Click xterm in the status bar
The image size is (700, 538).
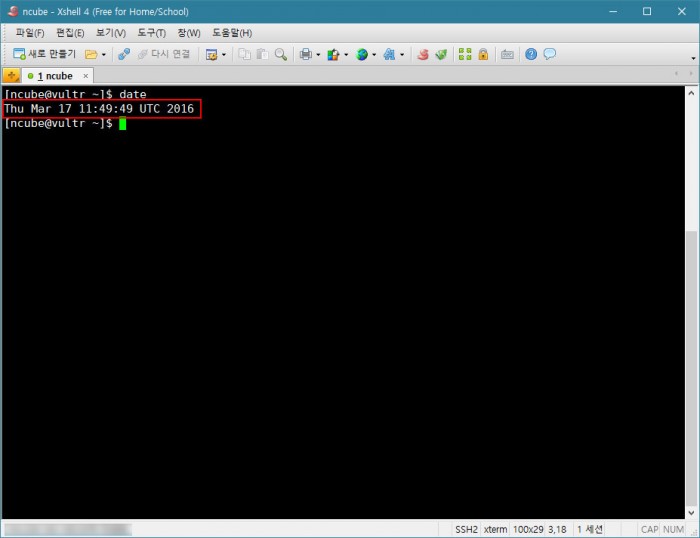[496, 530]
